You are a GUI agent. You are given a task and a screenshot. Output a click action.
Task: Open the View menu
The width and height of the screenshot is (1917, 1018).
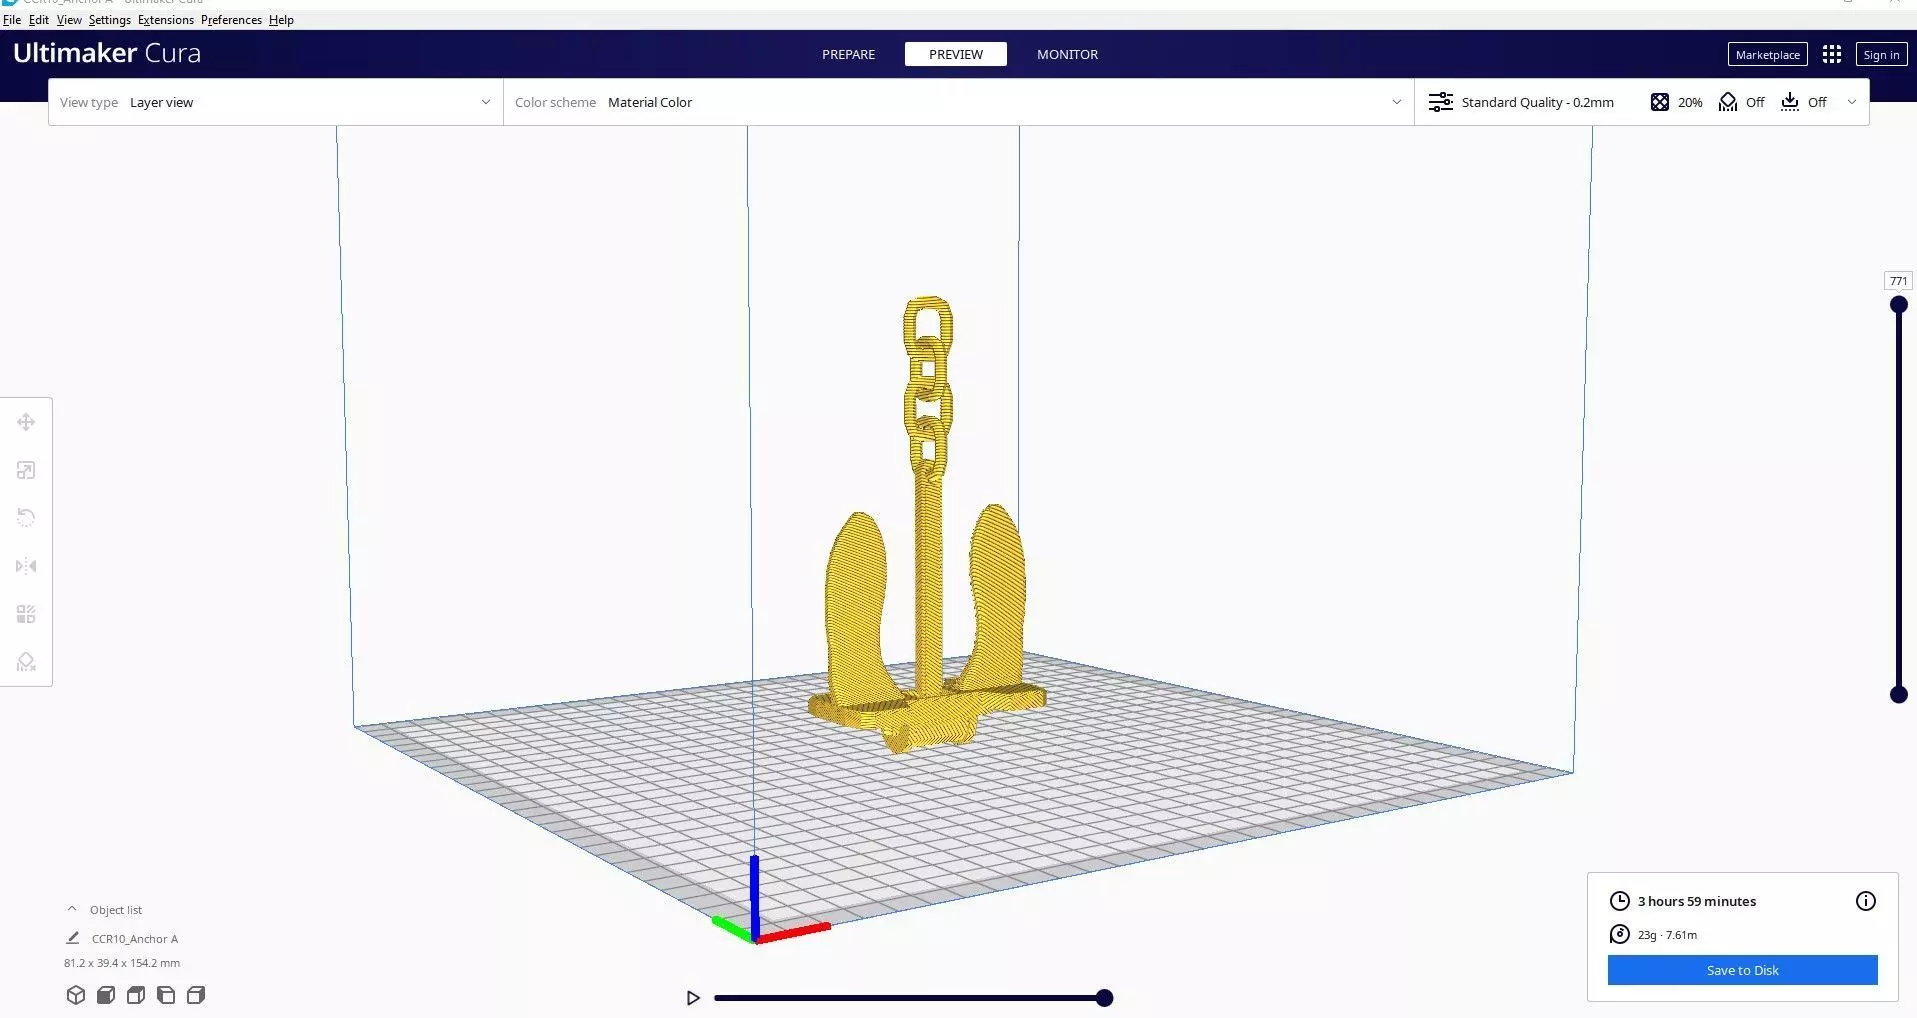(69, 20)
